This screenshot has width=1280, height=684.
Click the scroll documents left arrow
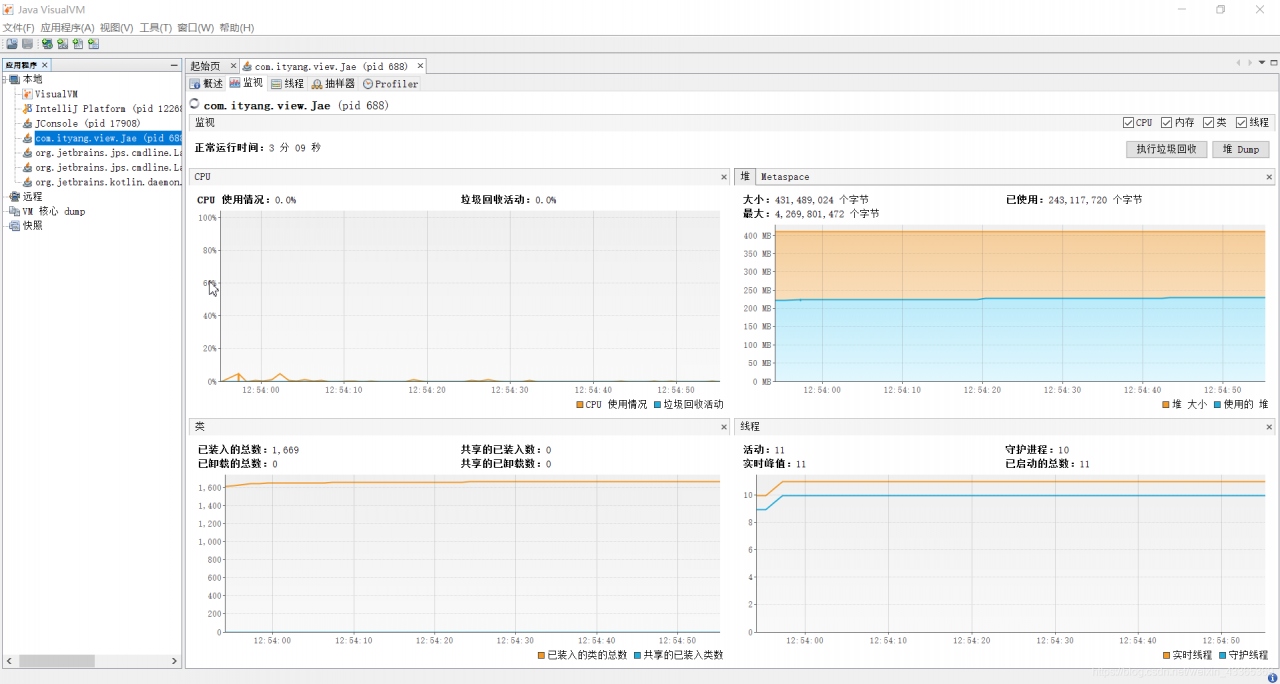coord(1238,63)
